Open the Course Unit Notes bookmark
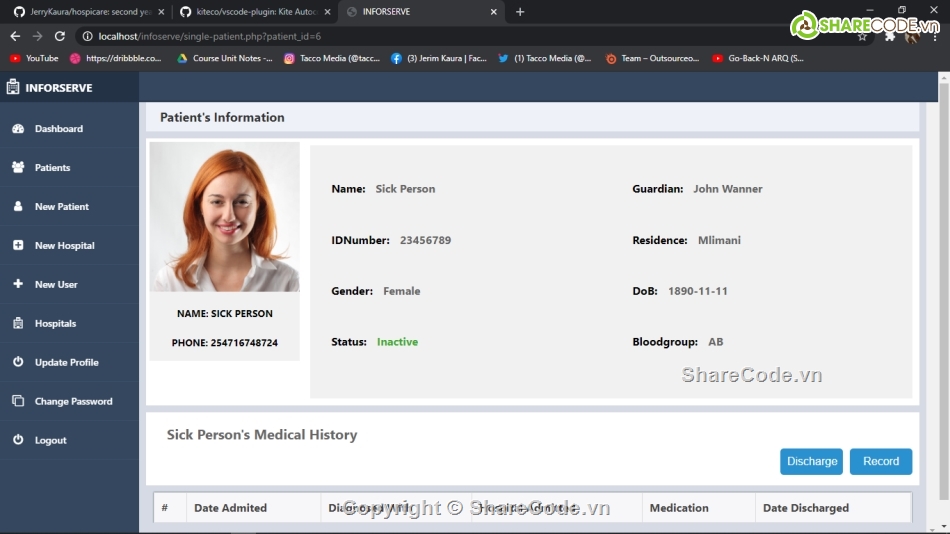 (224, 59)
